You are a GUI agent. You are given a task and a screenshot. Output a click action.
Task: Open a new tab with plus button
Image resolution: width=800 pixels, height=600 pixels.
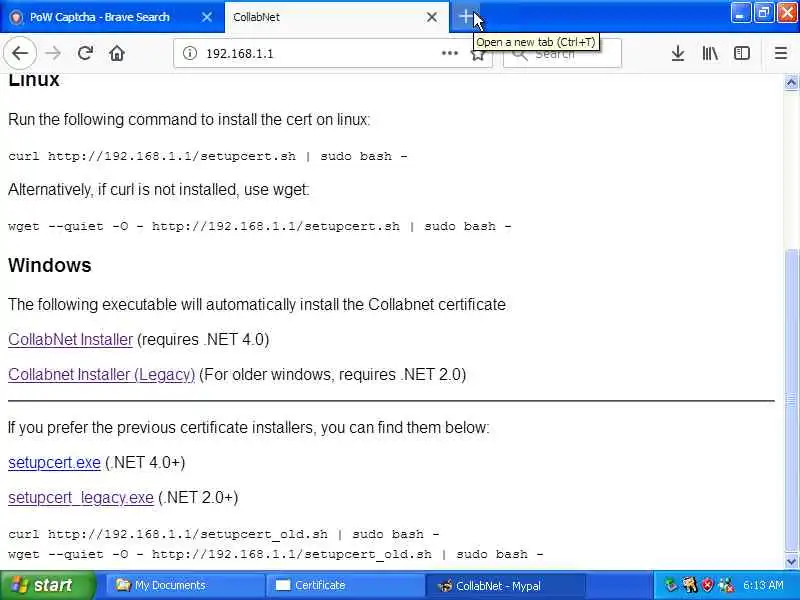[x=465, y=17]
